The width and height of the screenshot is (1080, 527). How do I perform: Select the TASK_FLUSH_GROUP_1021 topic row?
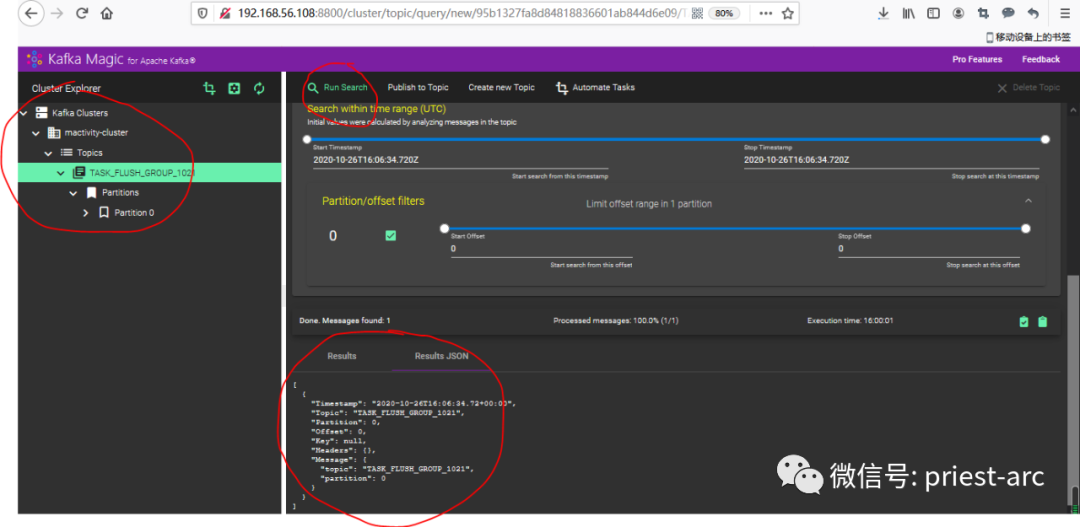tap(149, 173)
